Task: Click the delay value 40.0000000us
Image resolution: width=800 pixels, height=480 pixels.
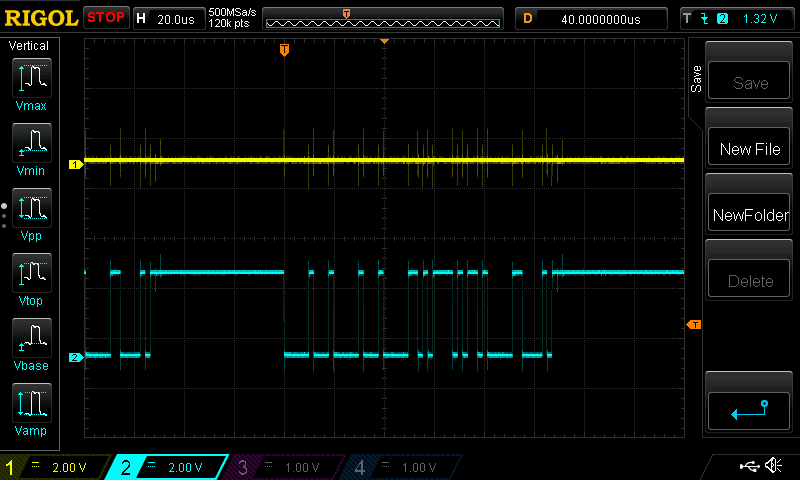Action: (x=601, y=19)
